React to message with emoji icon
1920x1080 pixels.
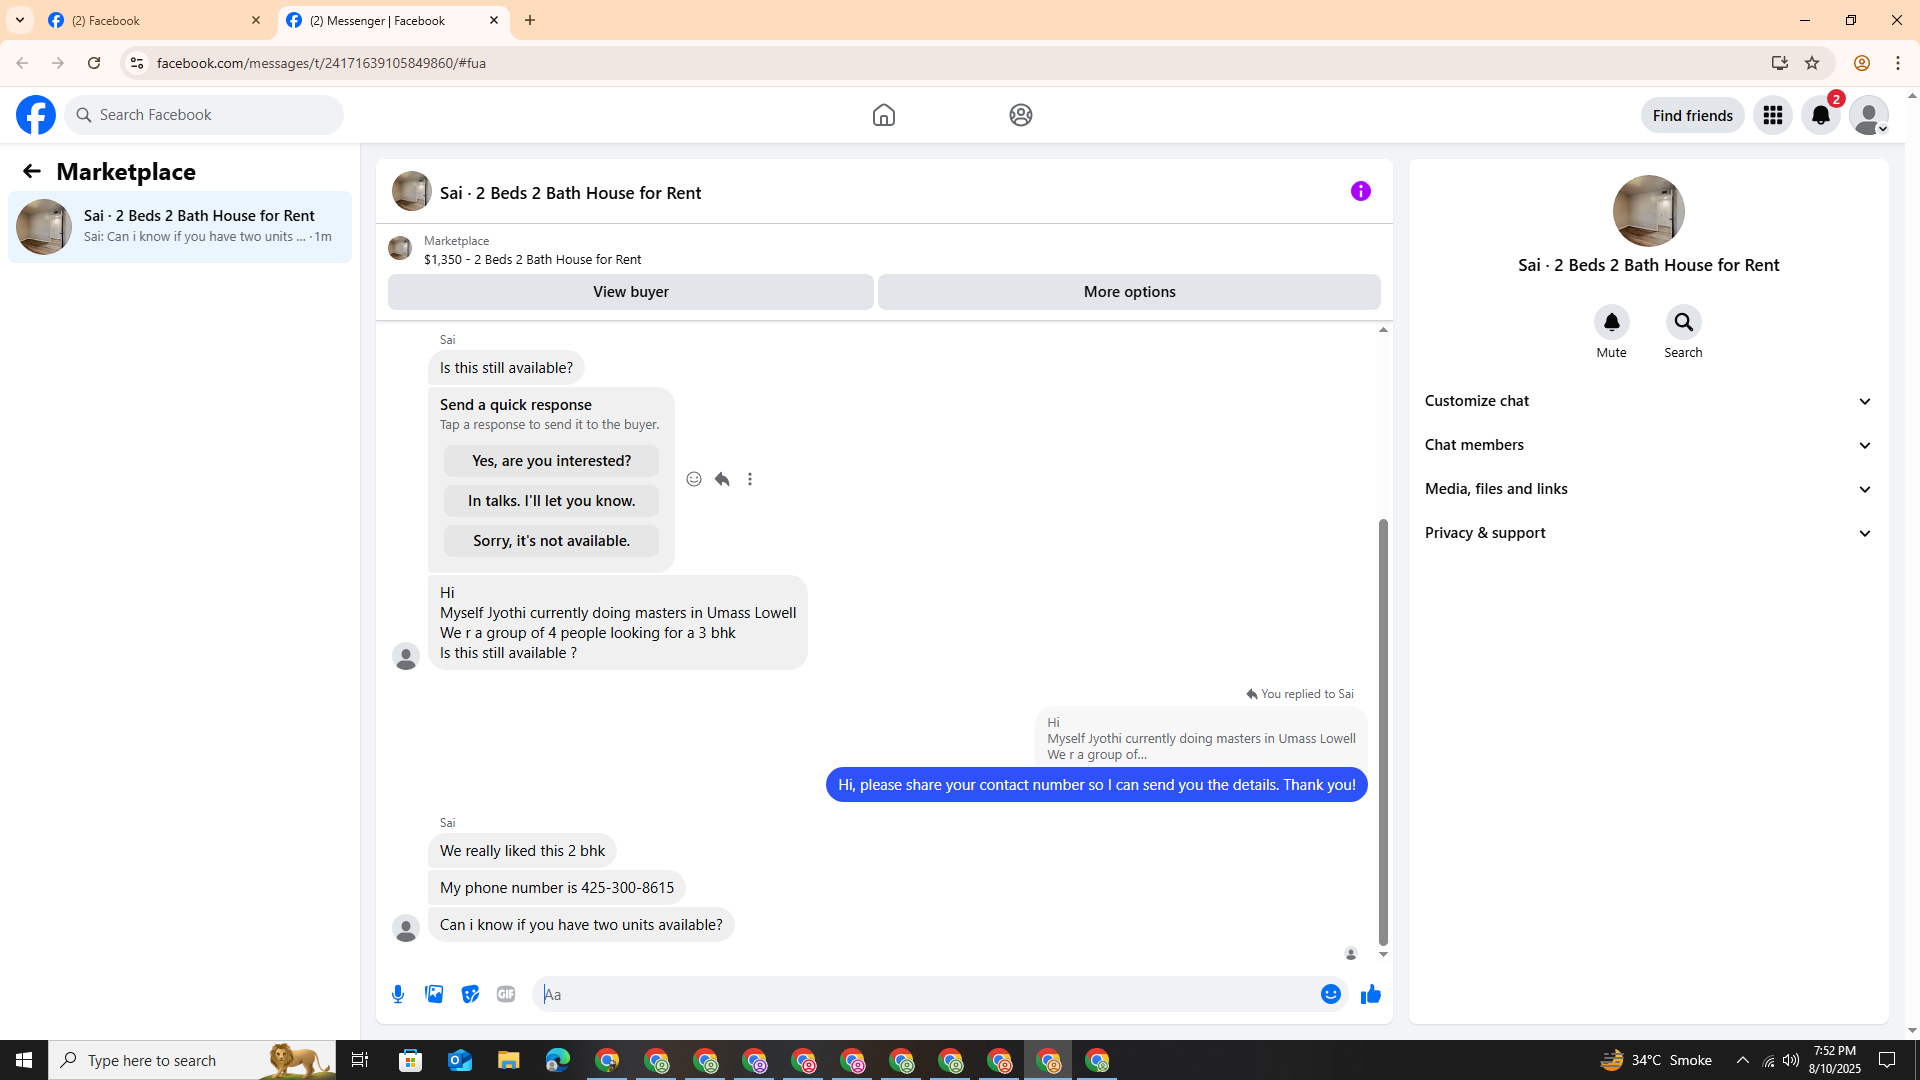click(x=694, y=479)
